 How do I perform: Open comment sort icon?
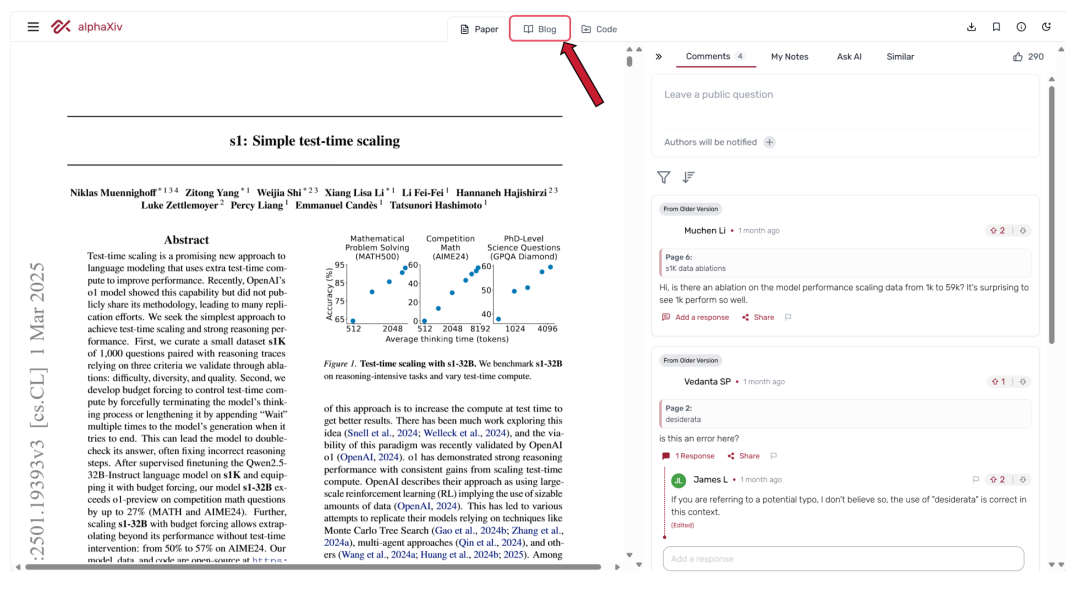tap(688, 178)
